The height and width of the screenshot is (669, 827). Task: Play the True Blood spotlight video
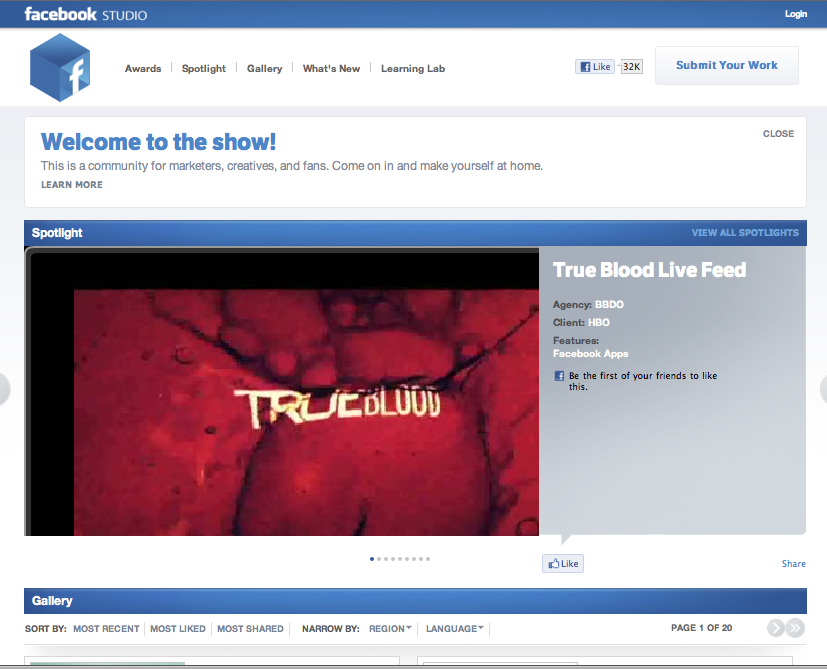[x=282, y=391]
